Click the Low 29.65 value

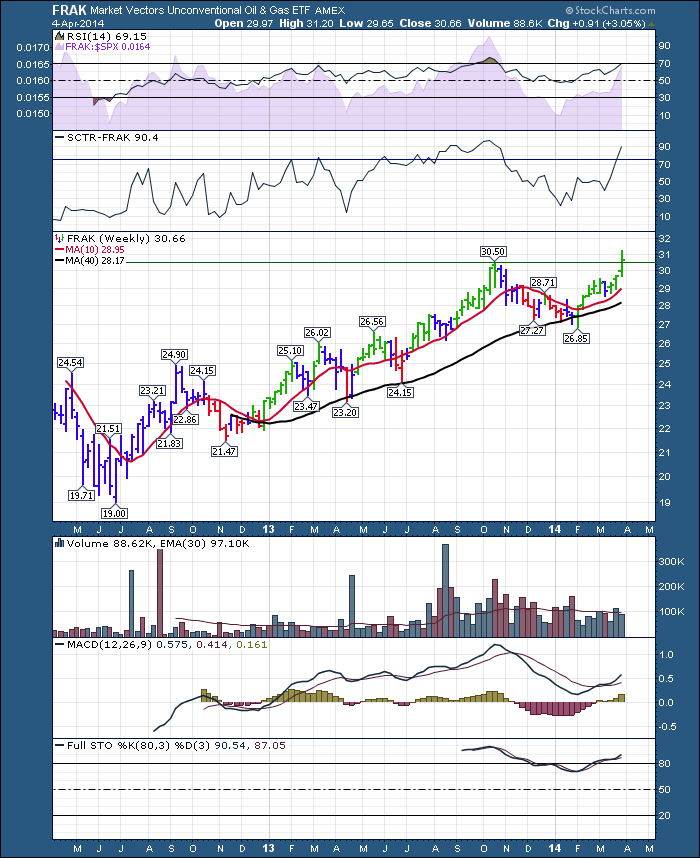(x=367, y=23)
